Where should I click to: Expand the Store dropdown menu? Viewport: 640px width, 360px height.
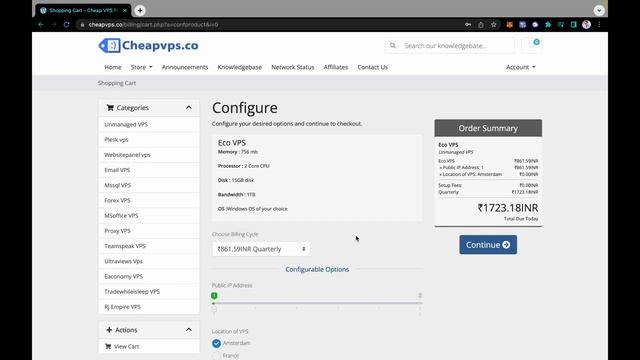tap(141, 67)
